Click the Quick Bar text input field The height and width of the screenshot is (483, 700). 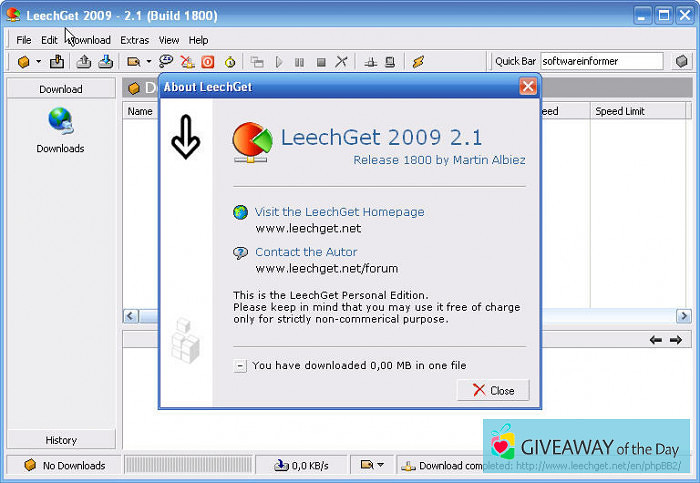click(602, 61)
